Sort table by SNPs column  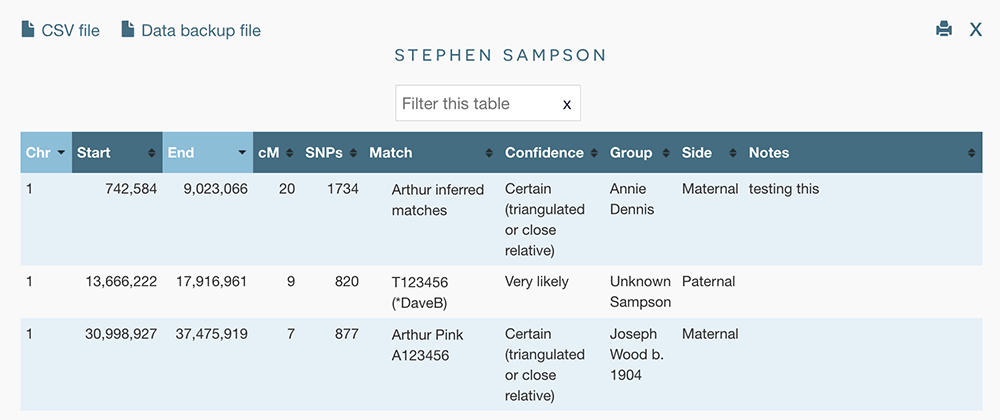pyautogui.click(x=329, y=153)
